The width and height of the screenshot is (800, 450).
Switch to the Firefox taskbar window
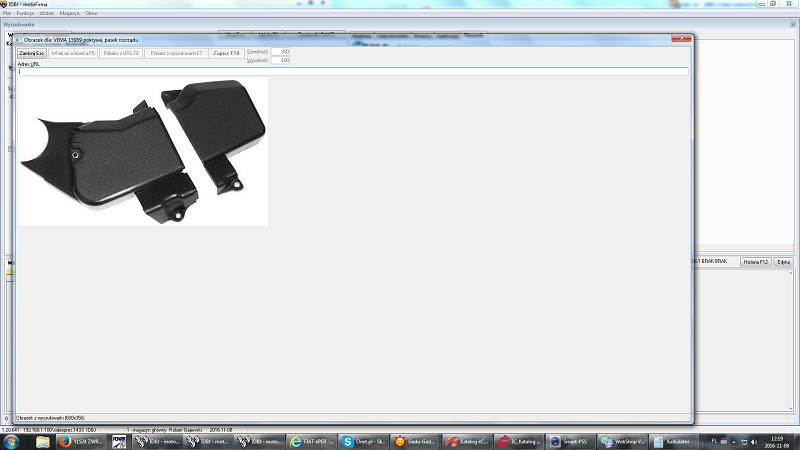tap(81, 442)
